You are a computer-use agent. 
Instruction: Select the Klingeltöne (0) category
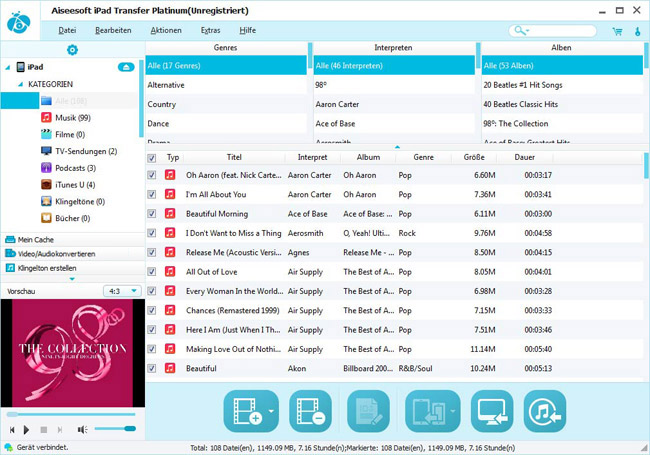point(73,201)
